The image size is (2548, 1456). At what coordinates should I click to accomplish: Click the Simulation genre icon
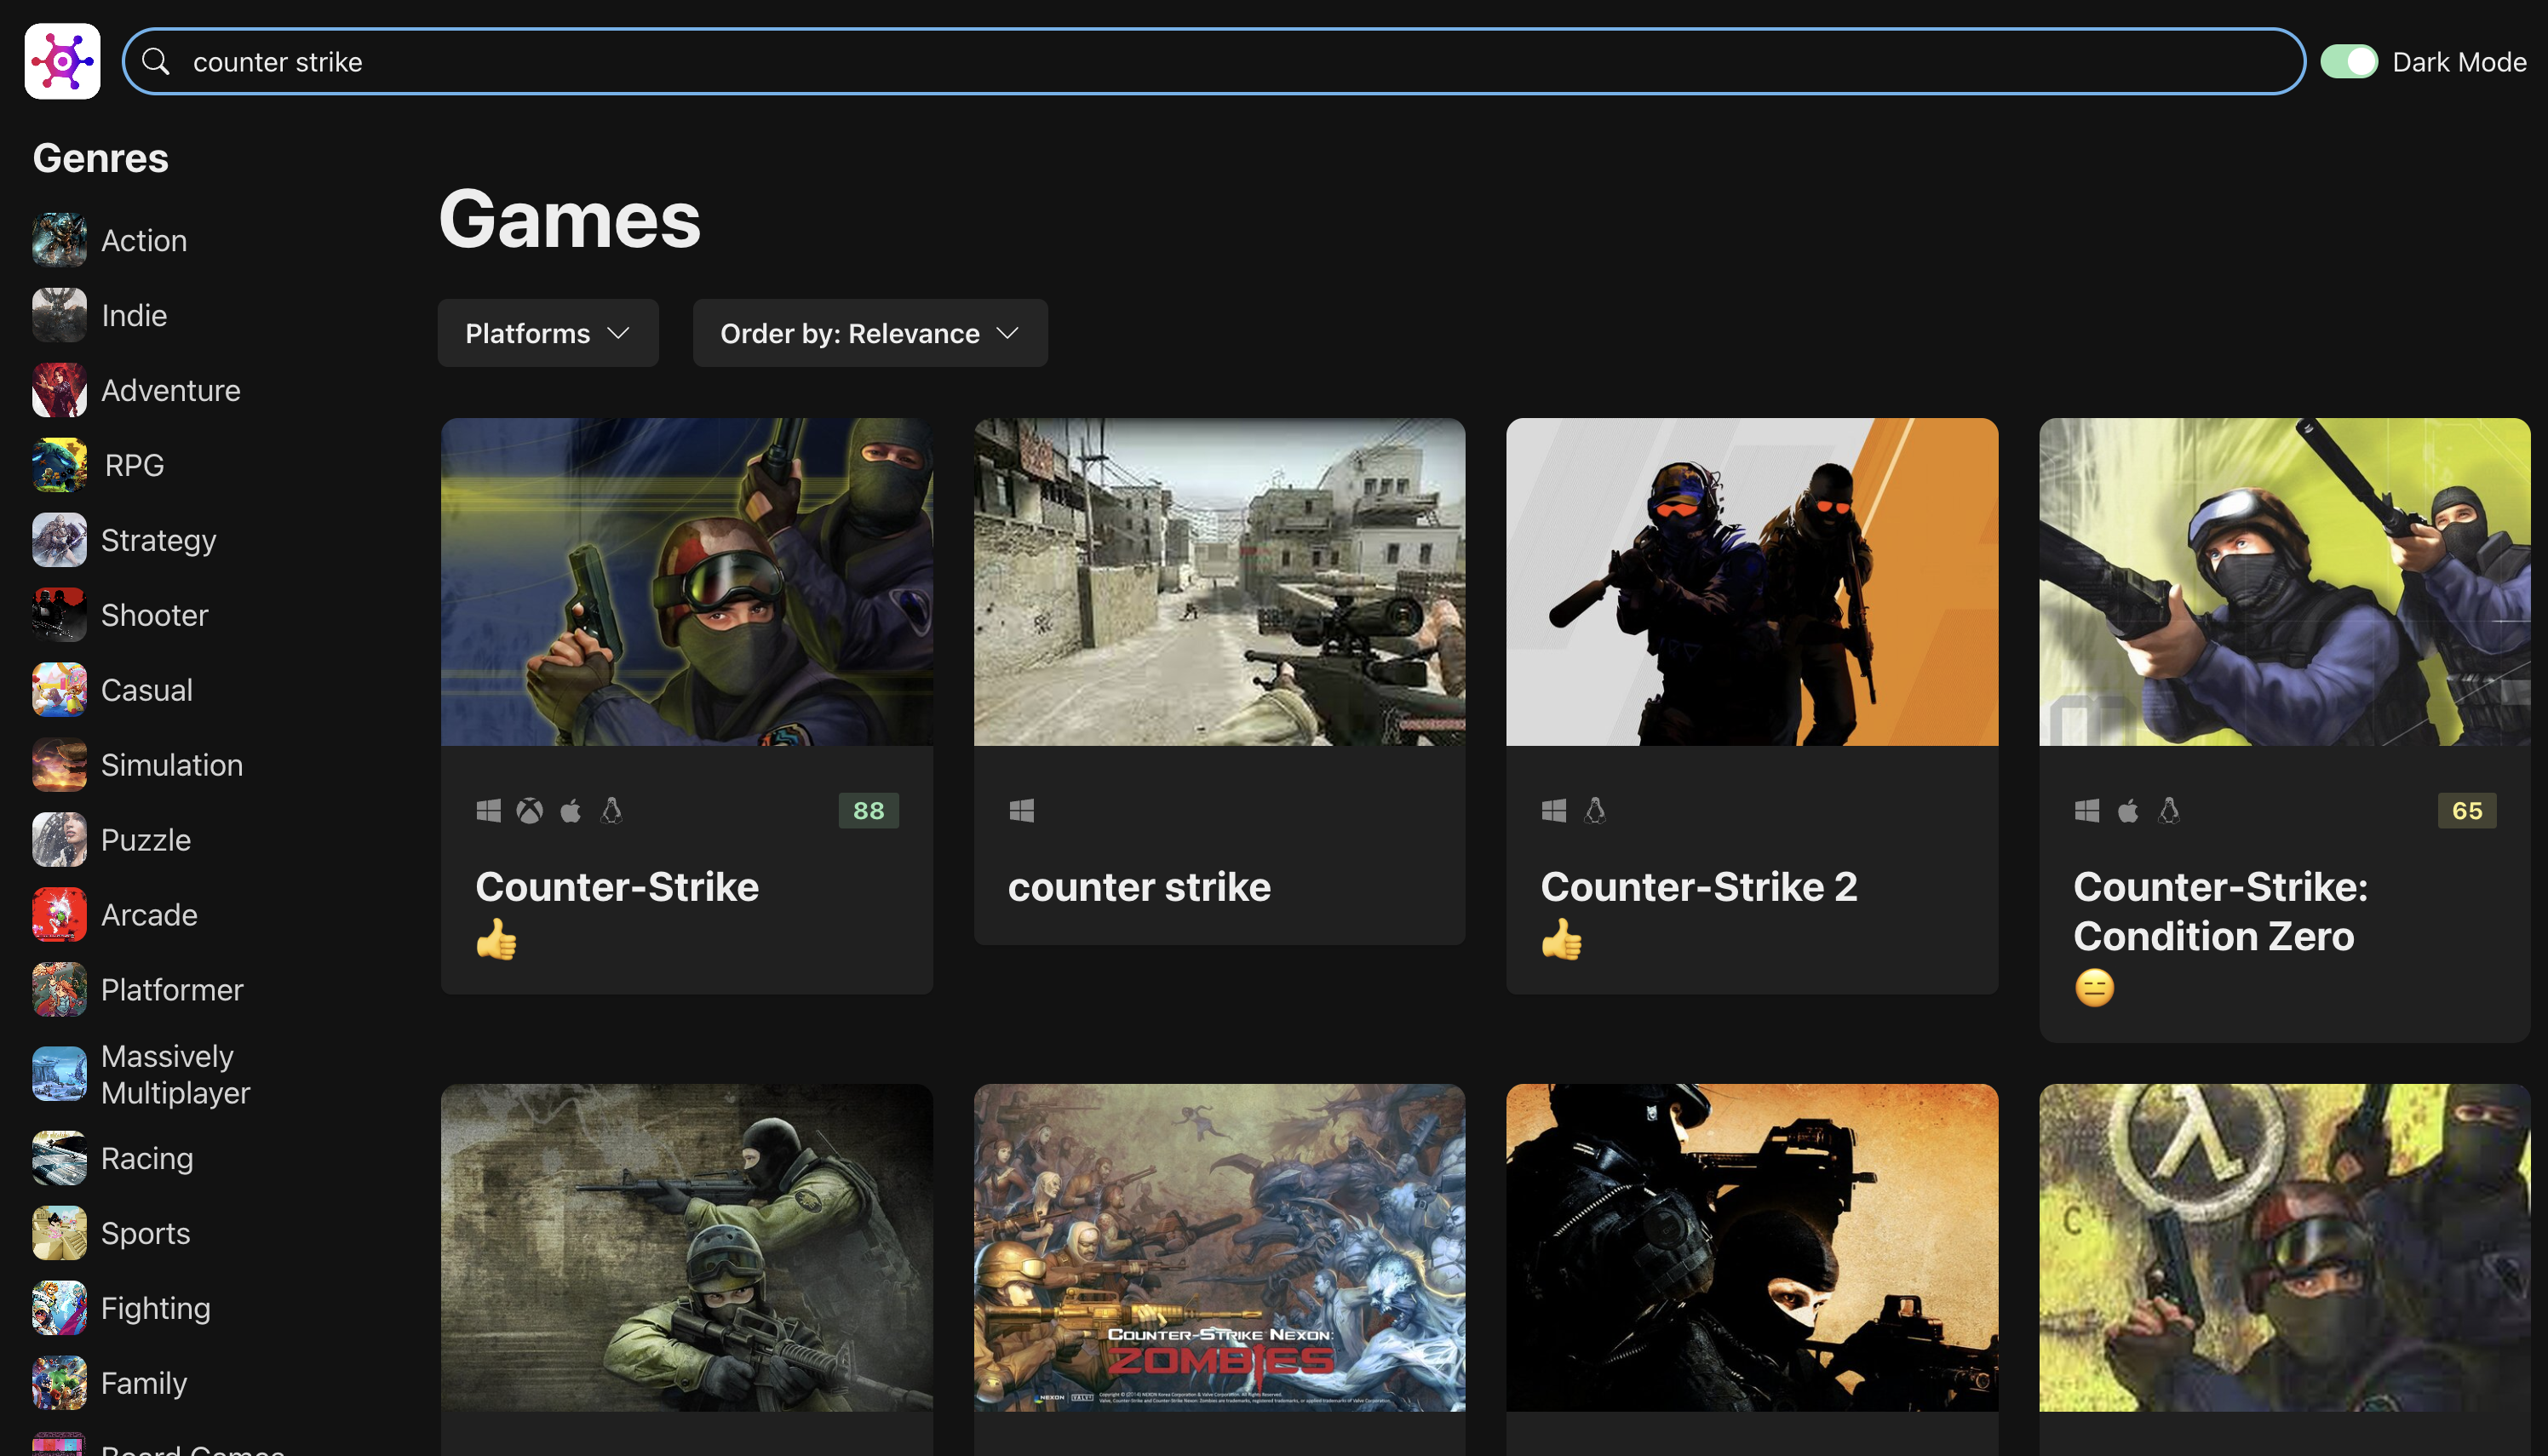click(x=59, y=765)
